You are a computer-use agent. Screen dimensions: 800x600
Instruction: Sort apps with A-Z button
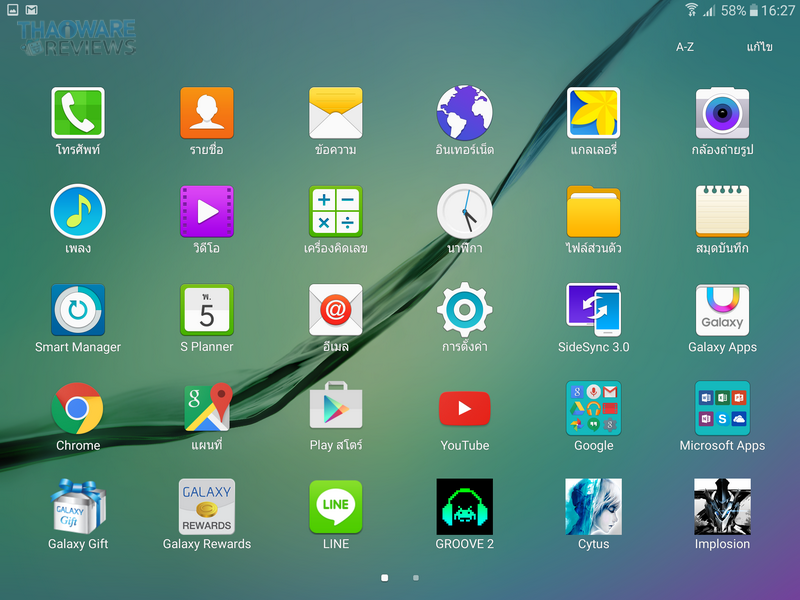[x=685, y=47]
